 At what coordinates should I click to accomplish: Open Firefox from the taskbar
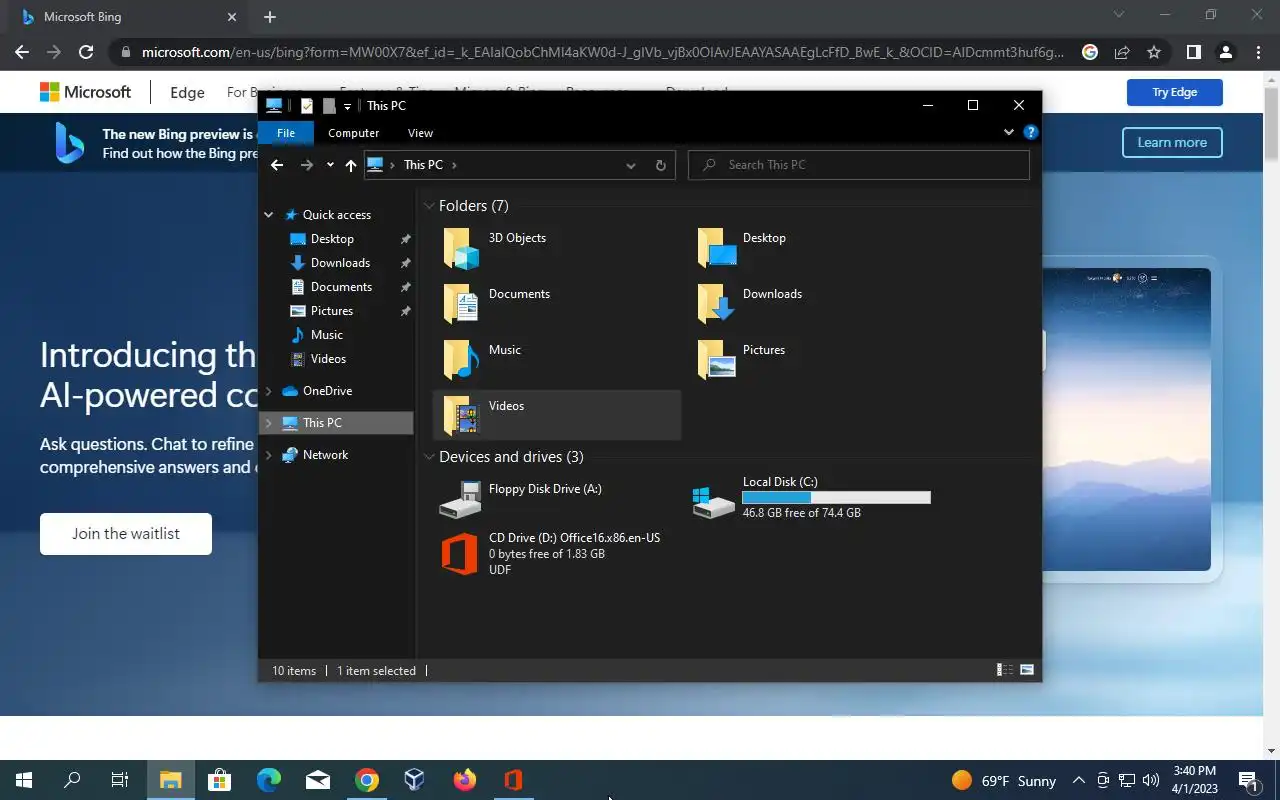point(464,780)
